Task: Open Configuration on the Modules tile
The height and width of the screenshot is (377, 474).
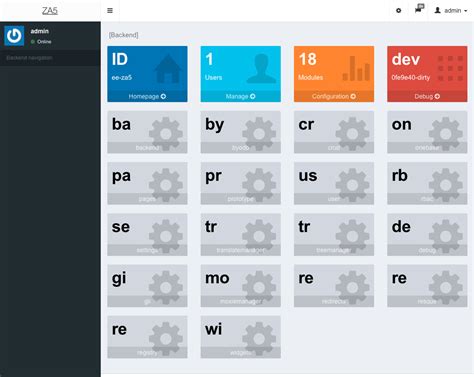Action: coord(334,96)
